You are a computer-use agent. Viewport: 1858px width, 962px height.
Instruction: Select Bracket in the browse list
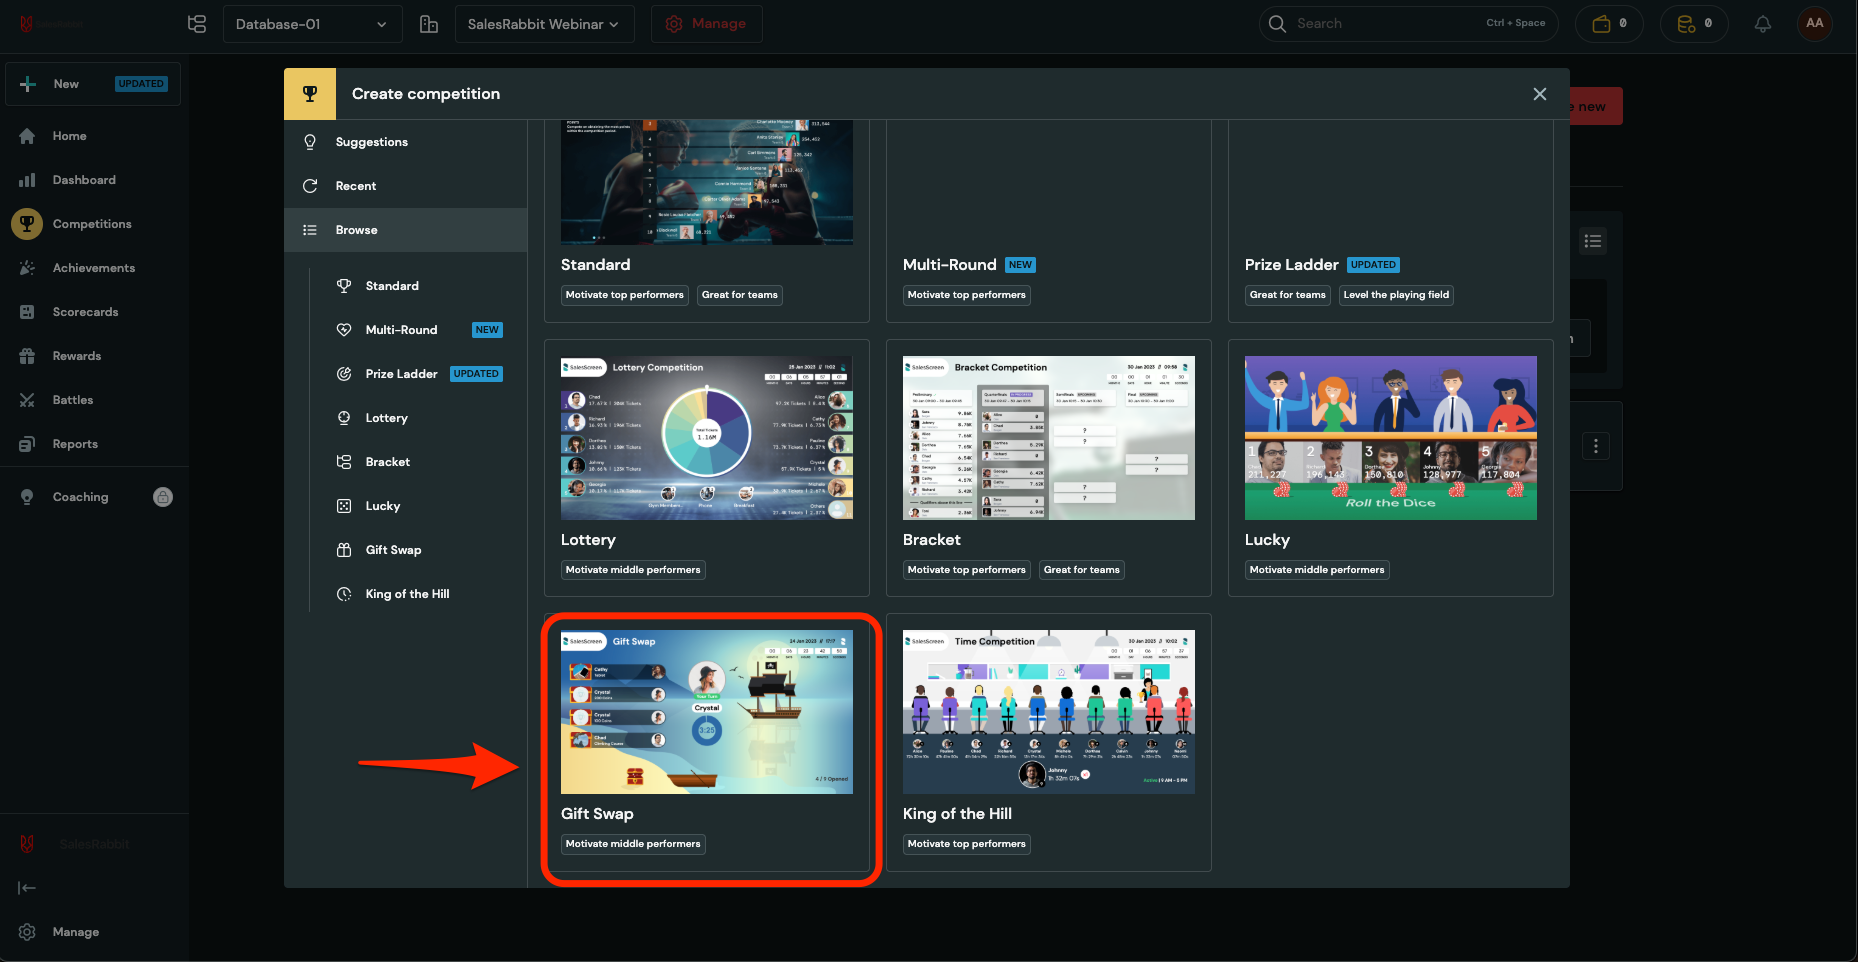(x=387, y=462)
